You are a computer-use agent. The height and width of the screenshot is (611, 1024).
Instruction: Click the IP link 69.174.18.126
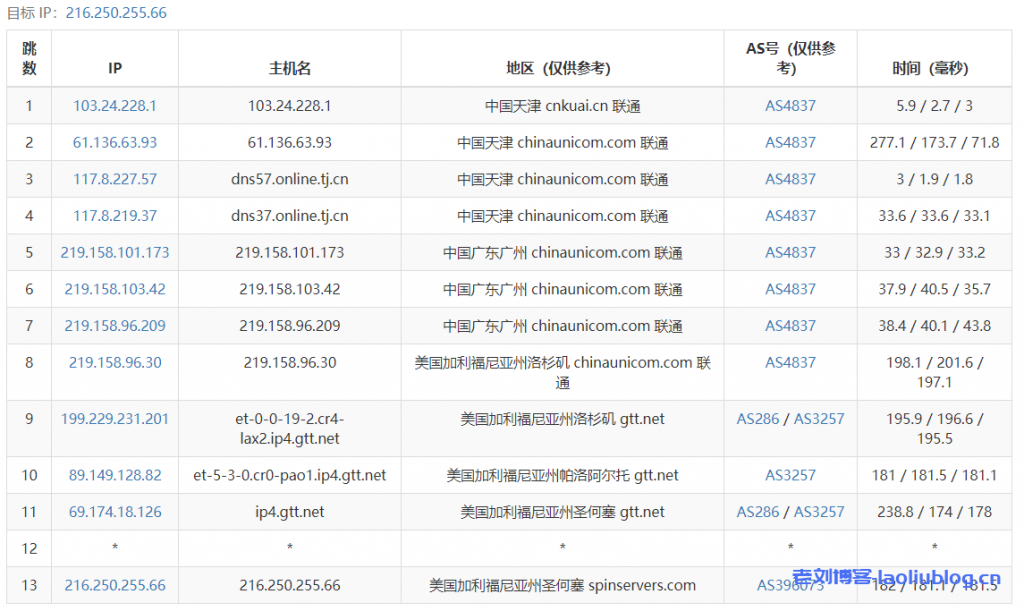click(115, 512)
